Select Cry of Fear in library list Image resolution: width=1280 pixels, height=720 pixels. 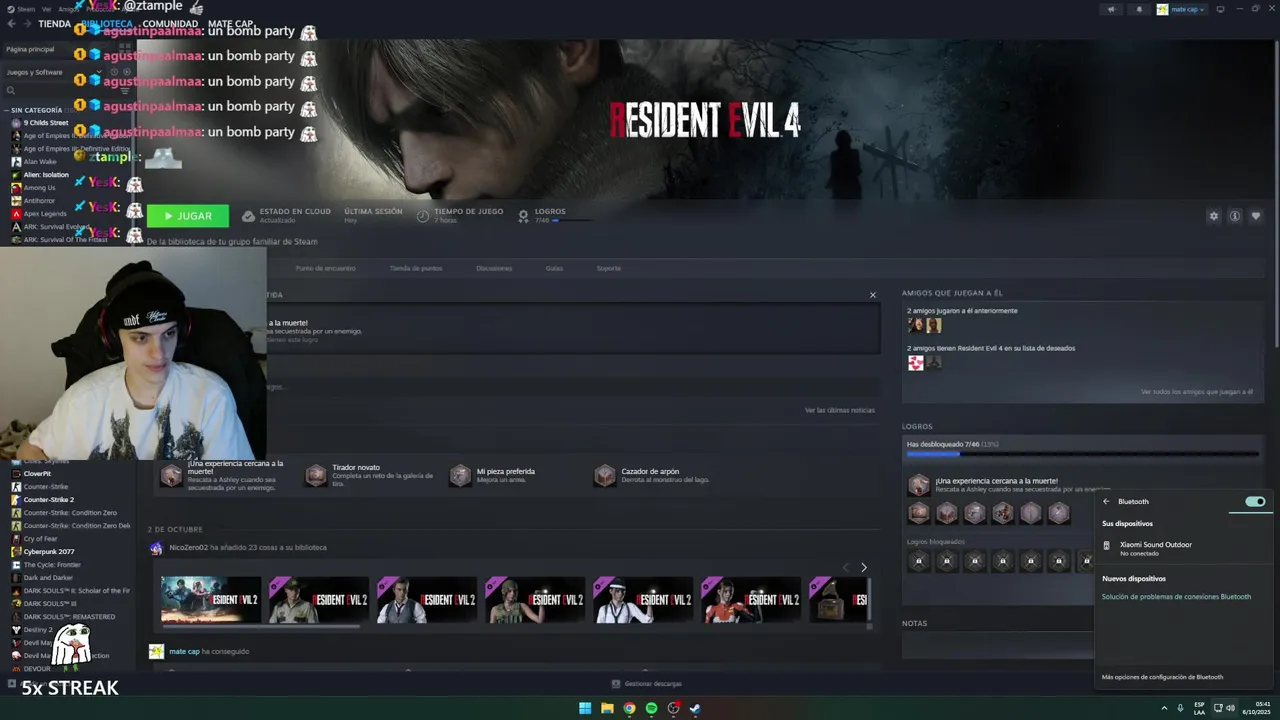click(41, 539)
